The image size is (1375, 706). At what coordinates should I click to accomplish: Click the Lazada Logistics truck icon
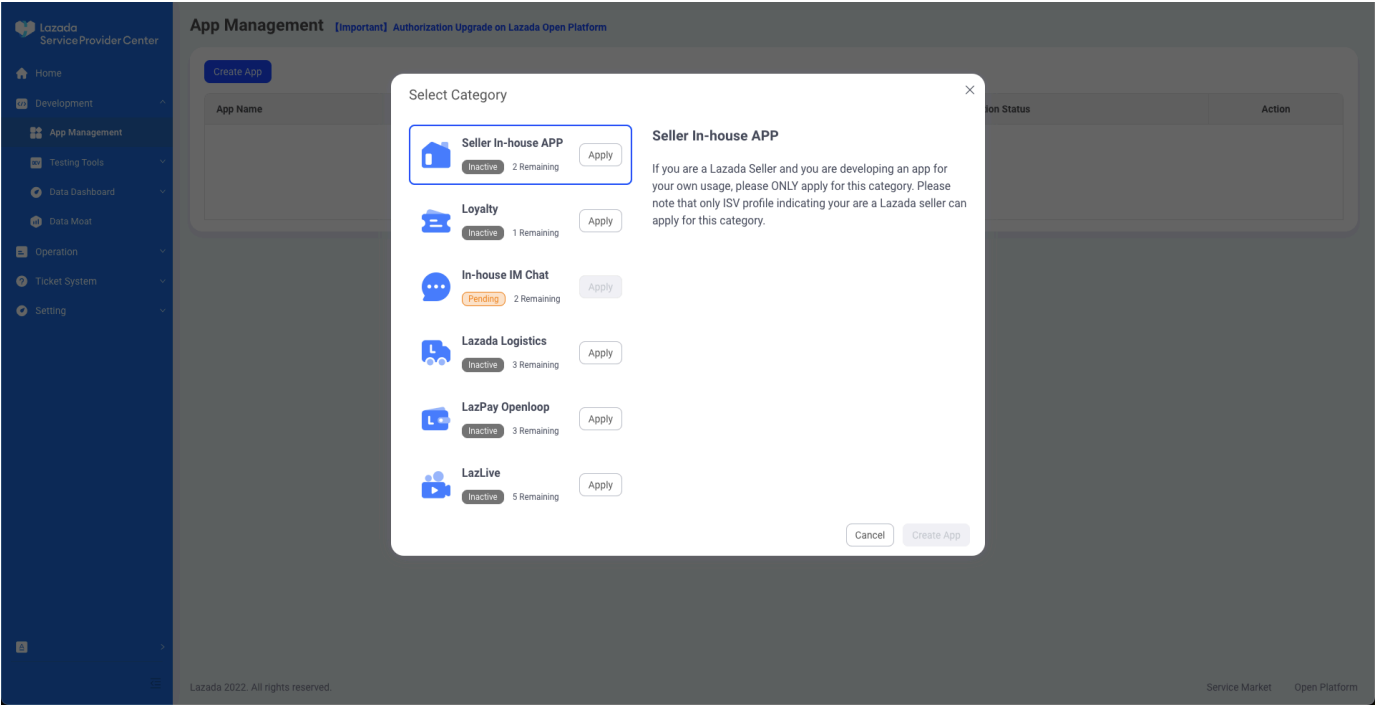(x=436, y=353)
